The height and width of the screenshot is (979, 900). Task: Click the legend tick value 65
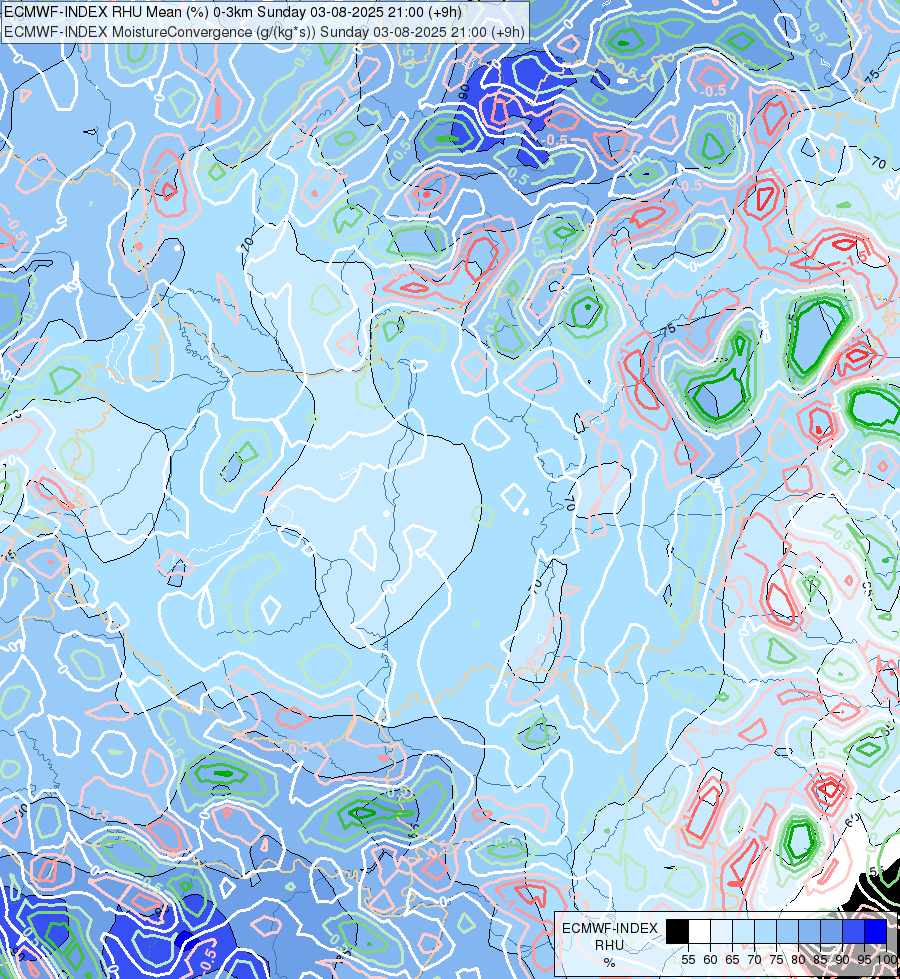pos(732,960)
